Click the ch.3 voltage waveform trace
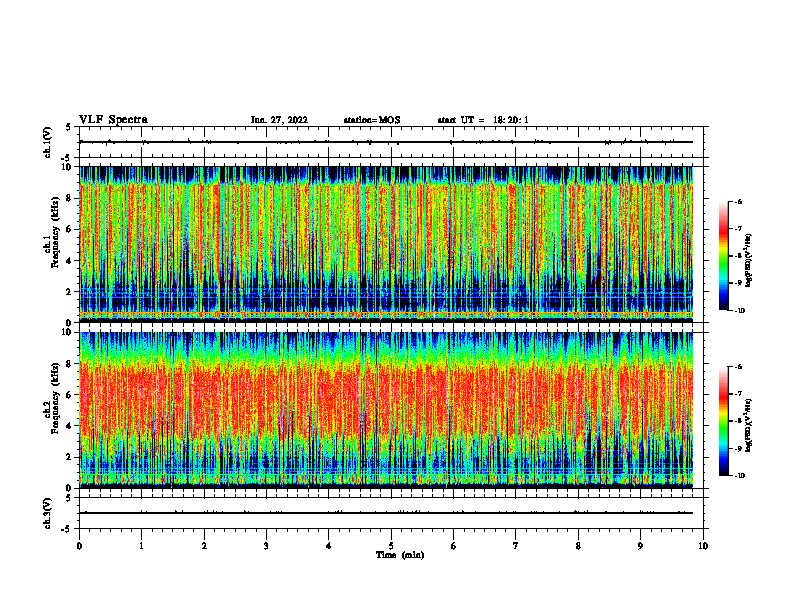 point(386,513)
